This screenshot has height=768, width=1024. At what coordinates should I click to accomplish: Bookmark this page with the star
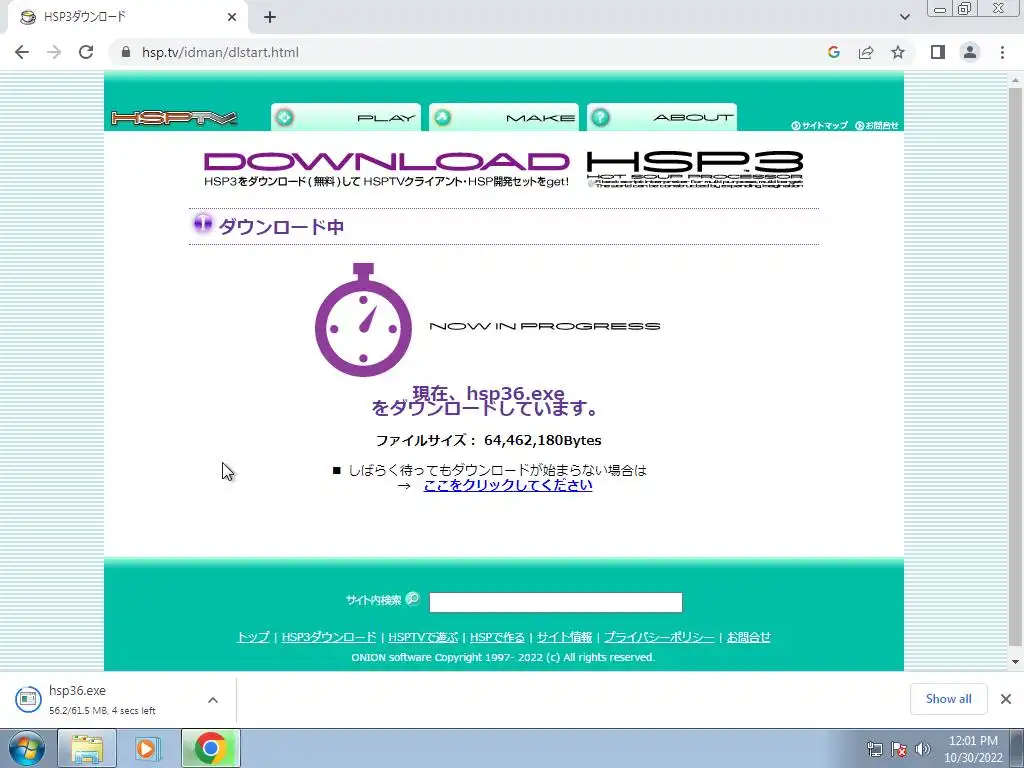point(898,52)
